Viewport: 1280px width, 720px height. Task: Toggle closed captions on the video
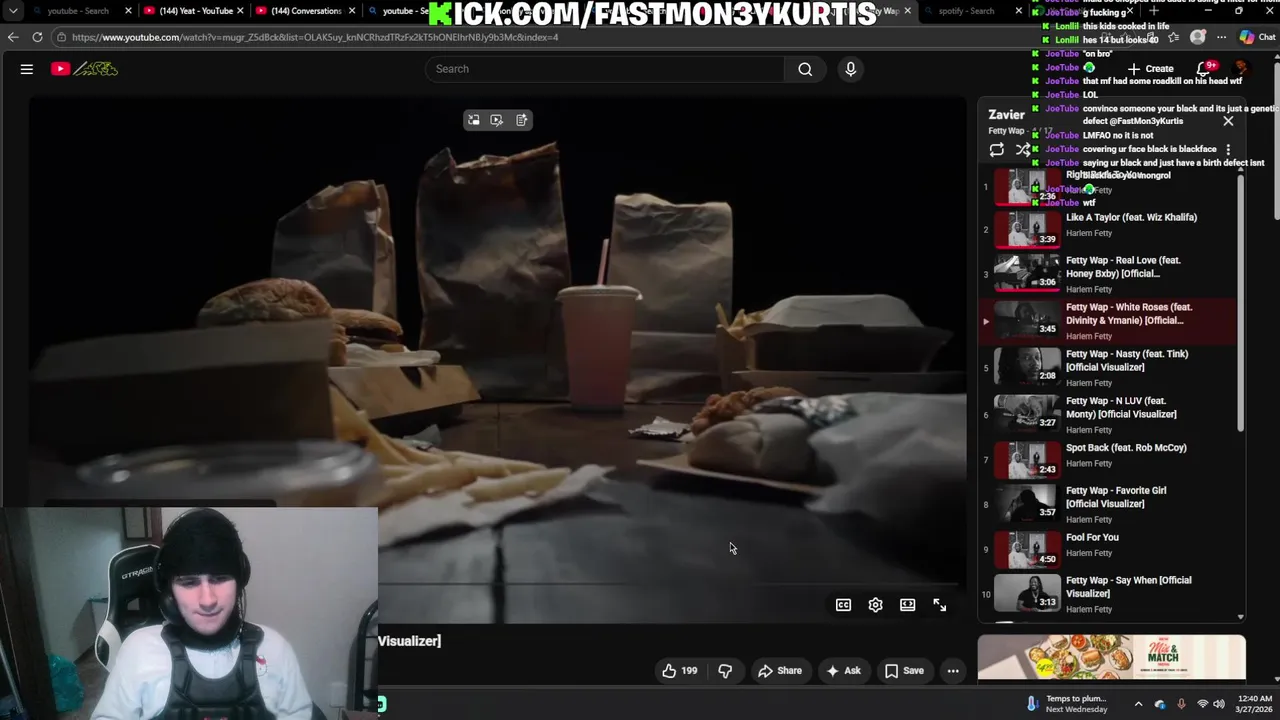coord(843,605)
